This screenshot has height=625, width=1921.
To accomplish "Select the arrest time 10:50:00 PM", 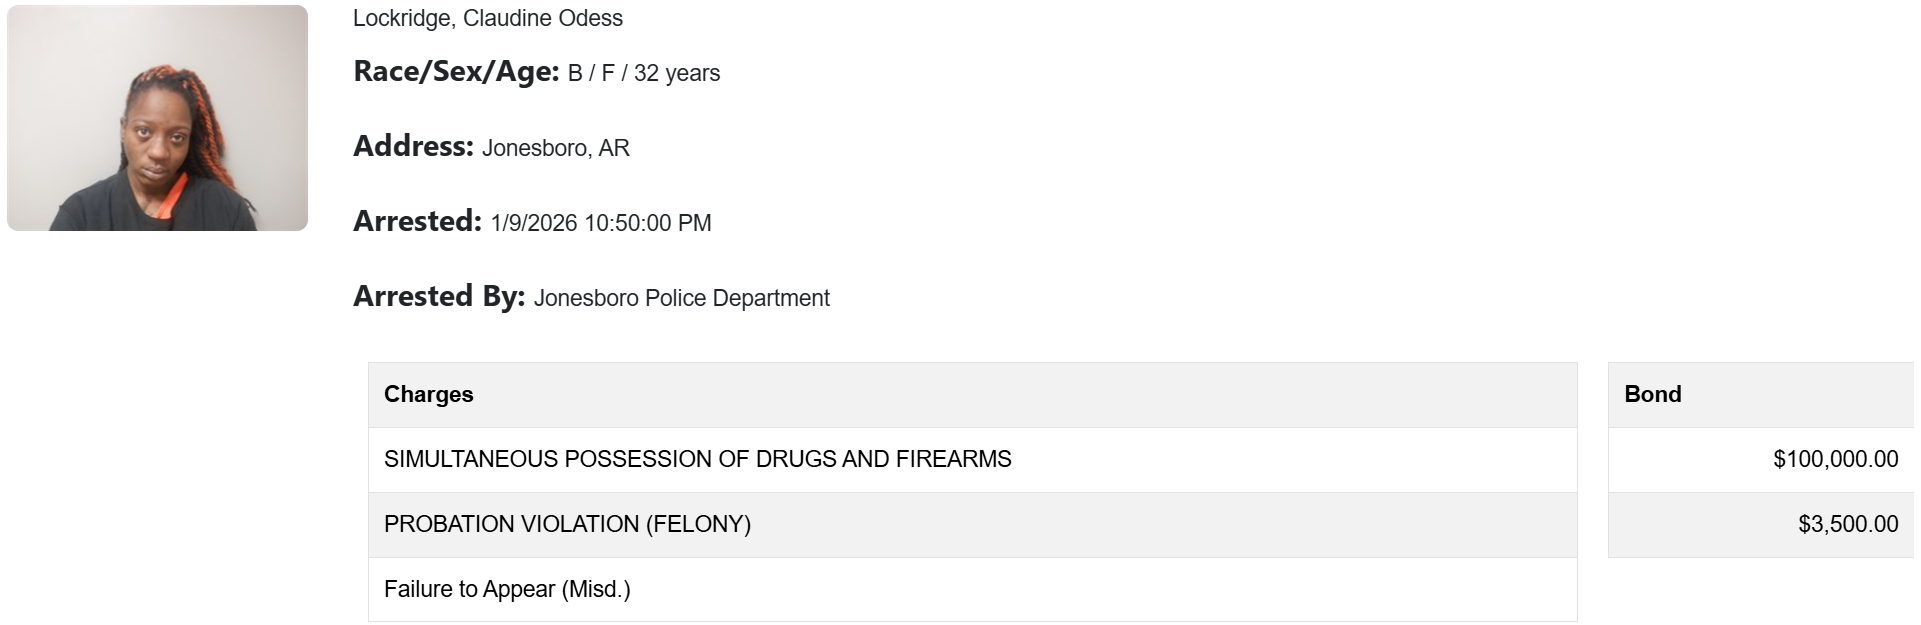I will tap(648, 223).
